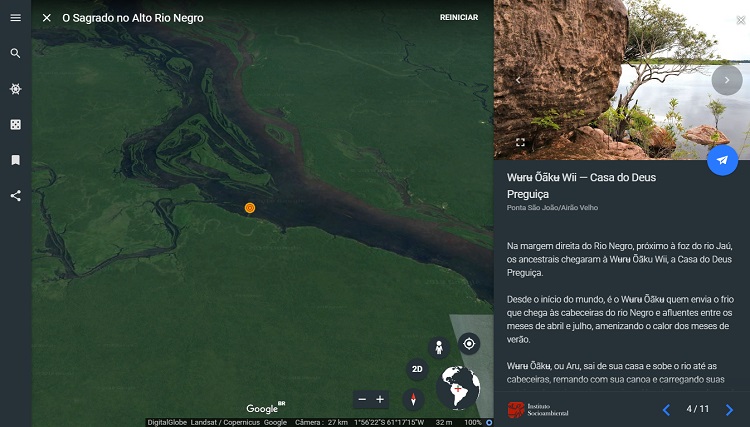750x427 pixels.
Task: Zoom out with the minus button
Action: coord(361,399)
